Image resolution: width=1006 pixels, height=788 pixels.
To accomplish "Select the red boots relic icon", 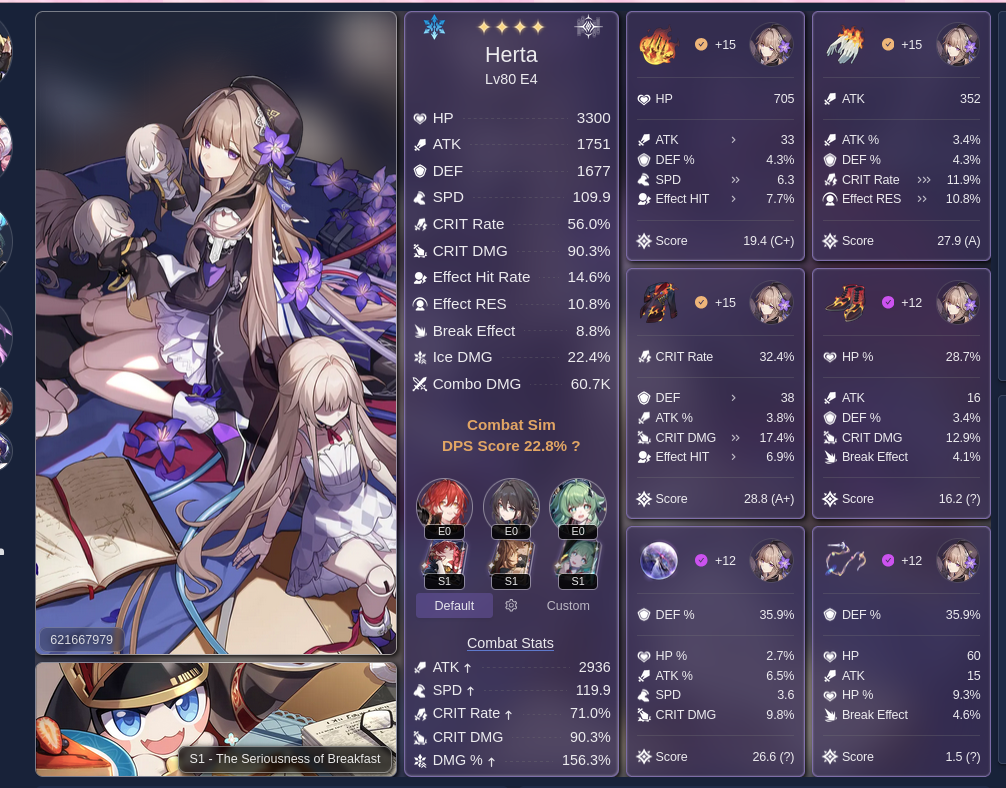I will (845, 302).
